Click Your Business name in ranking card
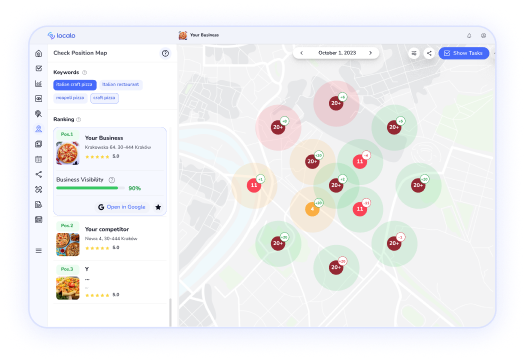Image resolution: width=525 pixels, height=360 pixels. [x=104, y=138]
